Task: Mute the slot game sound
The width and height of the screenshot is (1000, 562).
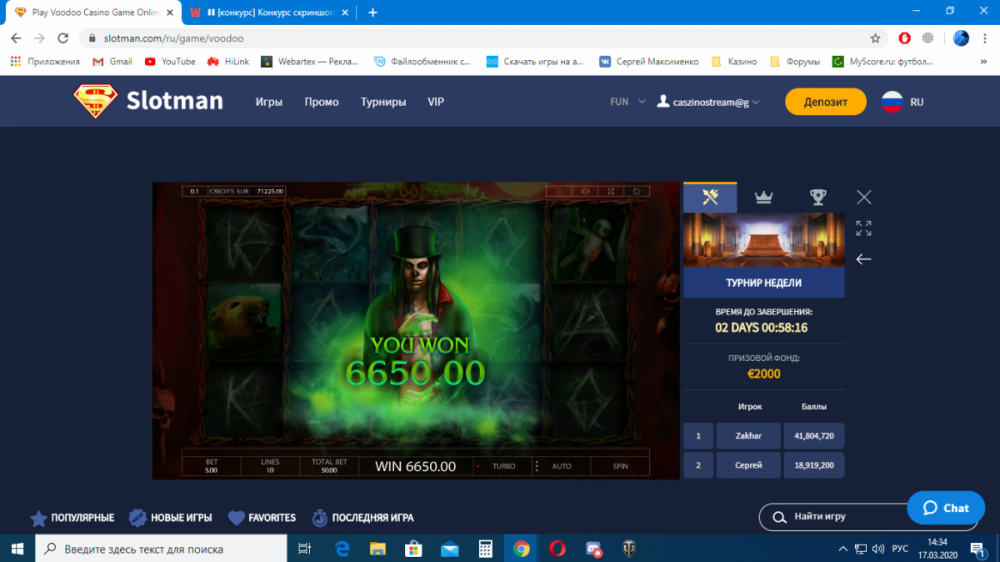Action: click(x=585, y=191)
